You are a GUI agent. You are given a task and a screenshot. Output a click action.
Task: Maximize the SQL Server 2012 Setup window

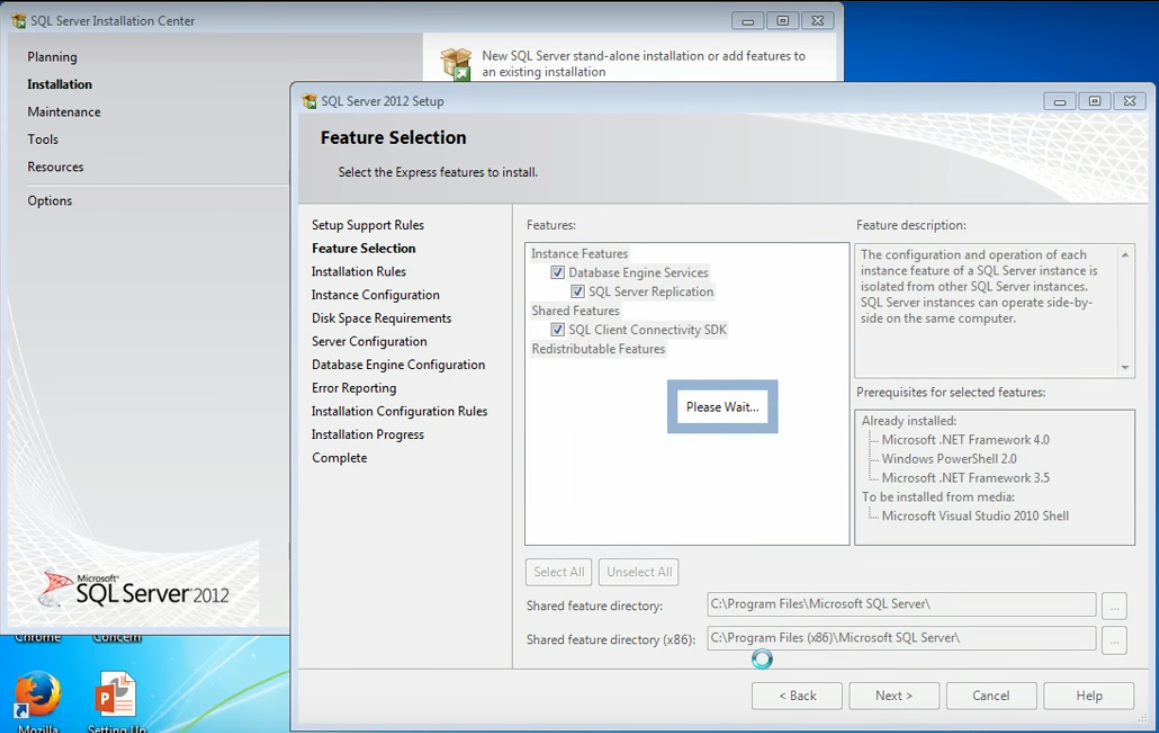coord(1095,101)
